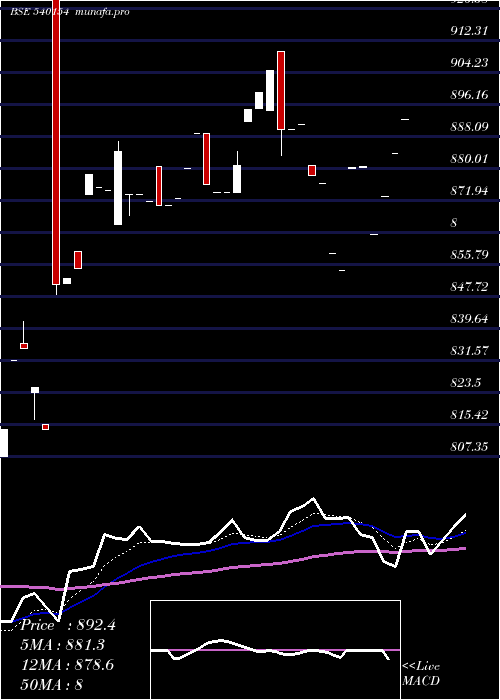Click the 50MA readout line
The width and height of the screenshot is (500, 700).
pos(52,685)
